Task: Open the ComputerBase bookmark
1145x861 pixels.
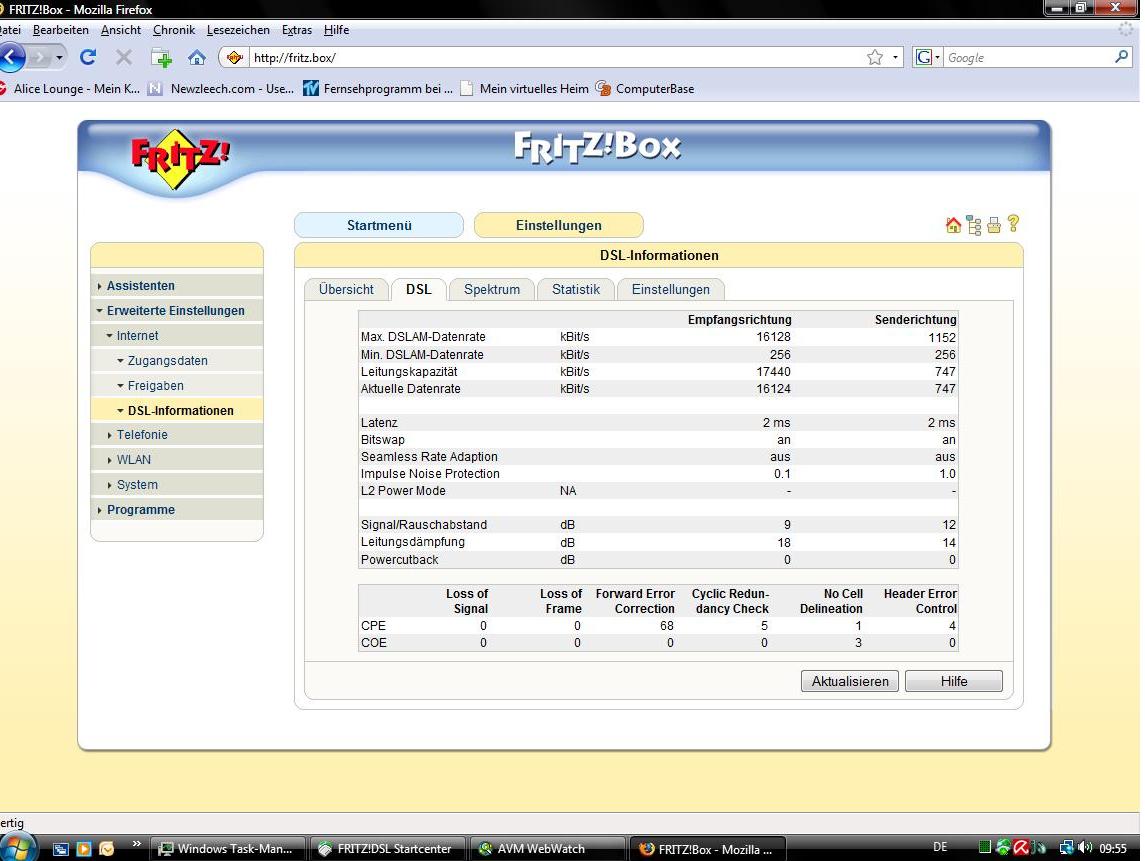Action: [x=645, y=88]
